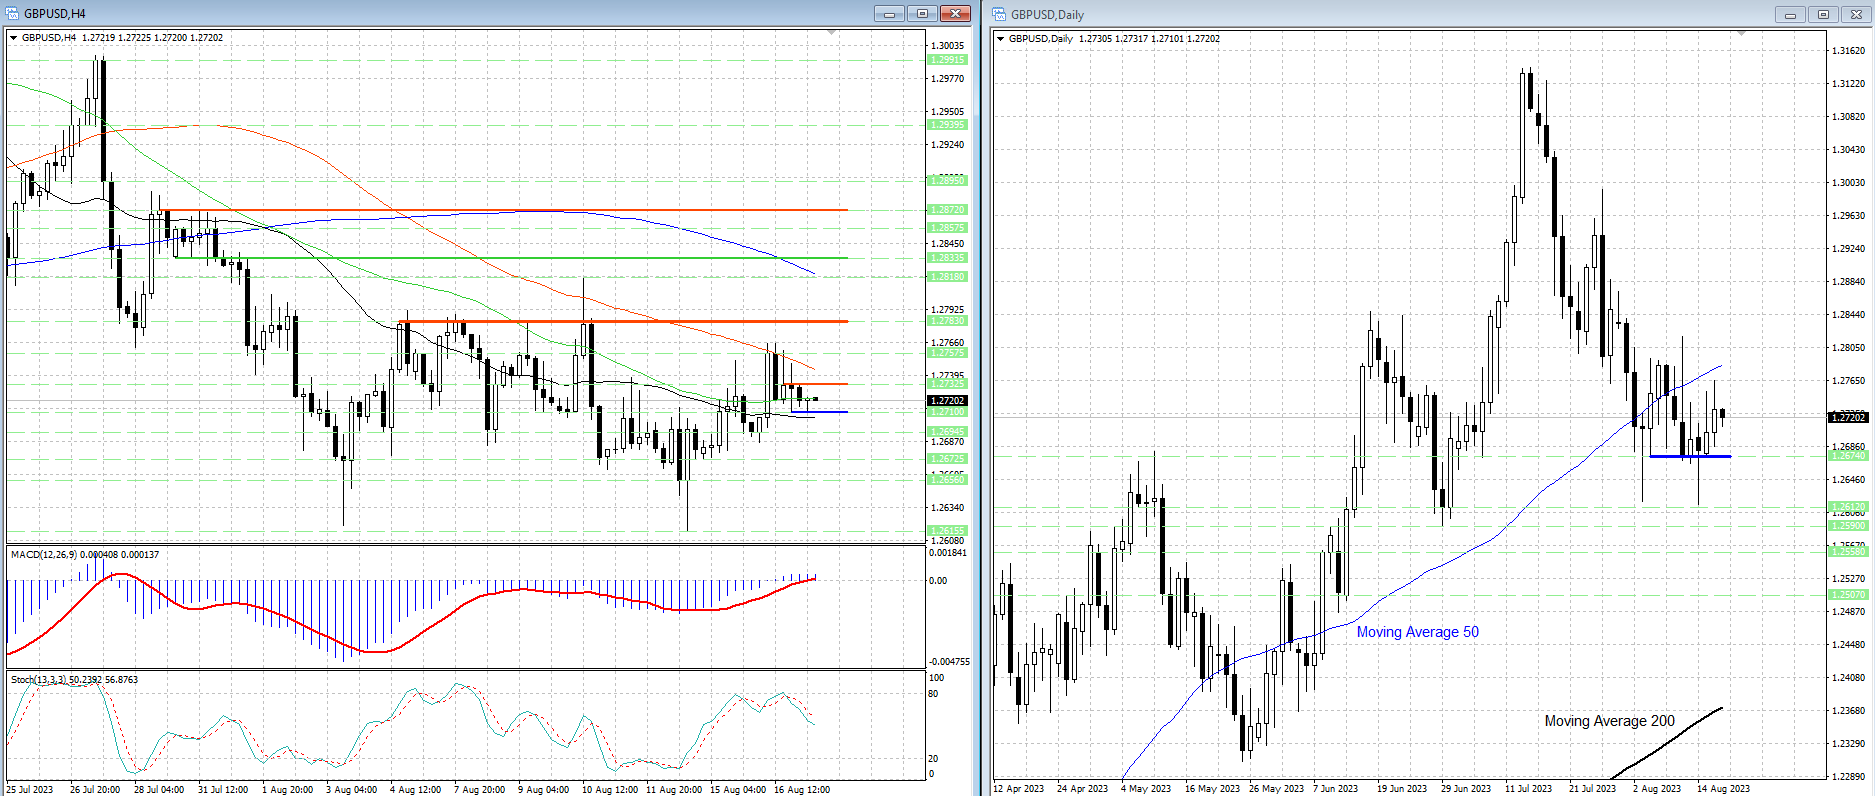Viewport: 1875px width, 796px height.
Task: Click the GBPUSD,Daily window chart icon
Action: click(999, 14)
